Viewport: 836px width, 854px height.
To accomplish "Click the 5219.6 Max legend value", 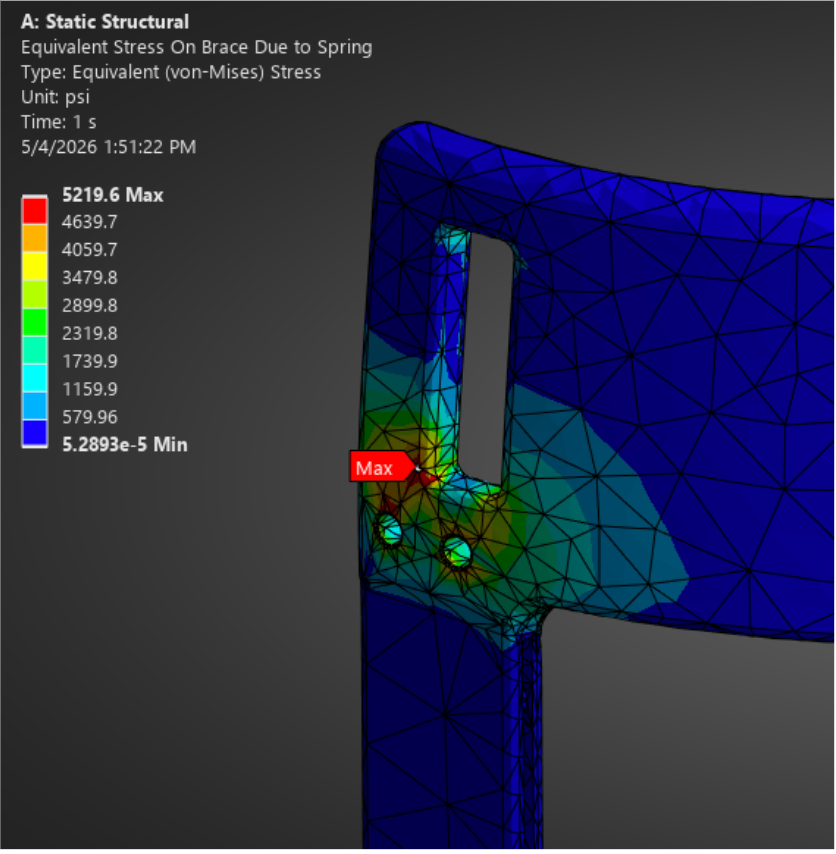I will [x=113, y=195].
